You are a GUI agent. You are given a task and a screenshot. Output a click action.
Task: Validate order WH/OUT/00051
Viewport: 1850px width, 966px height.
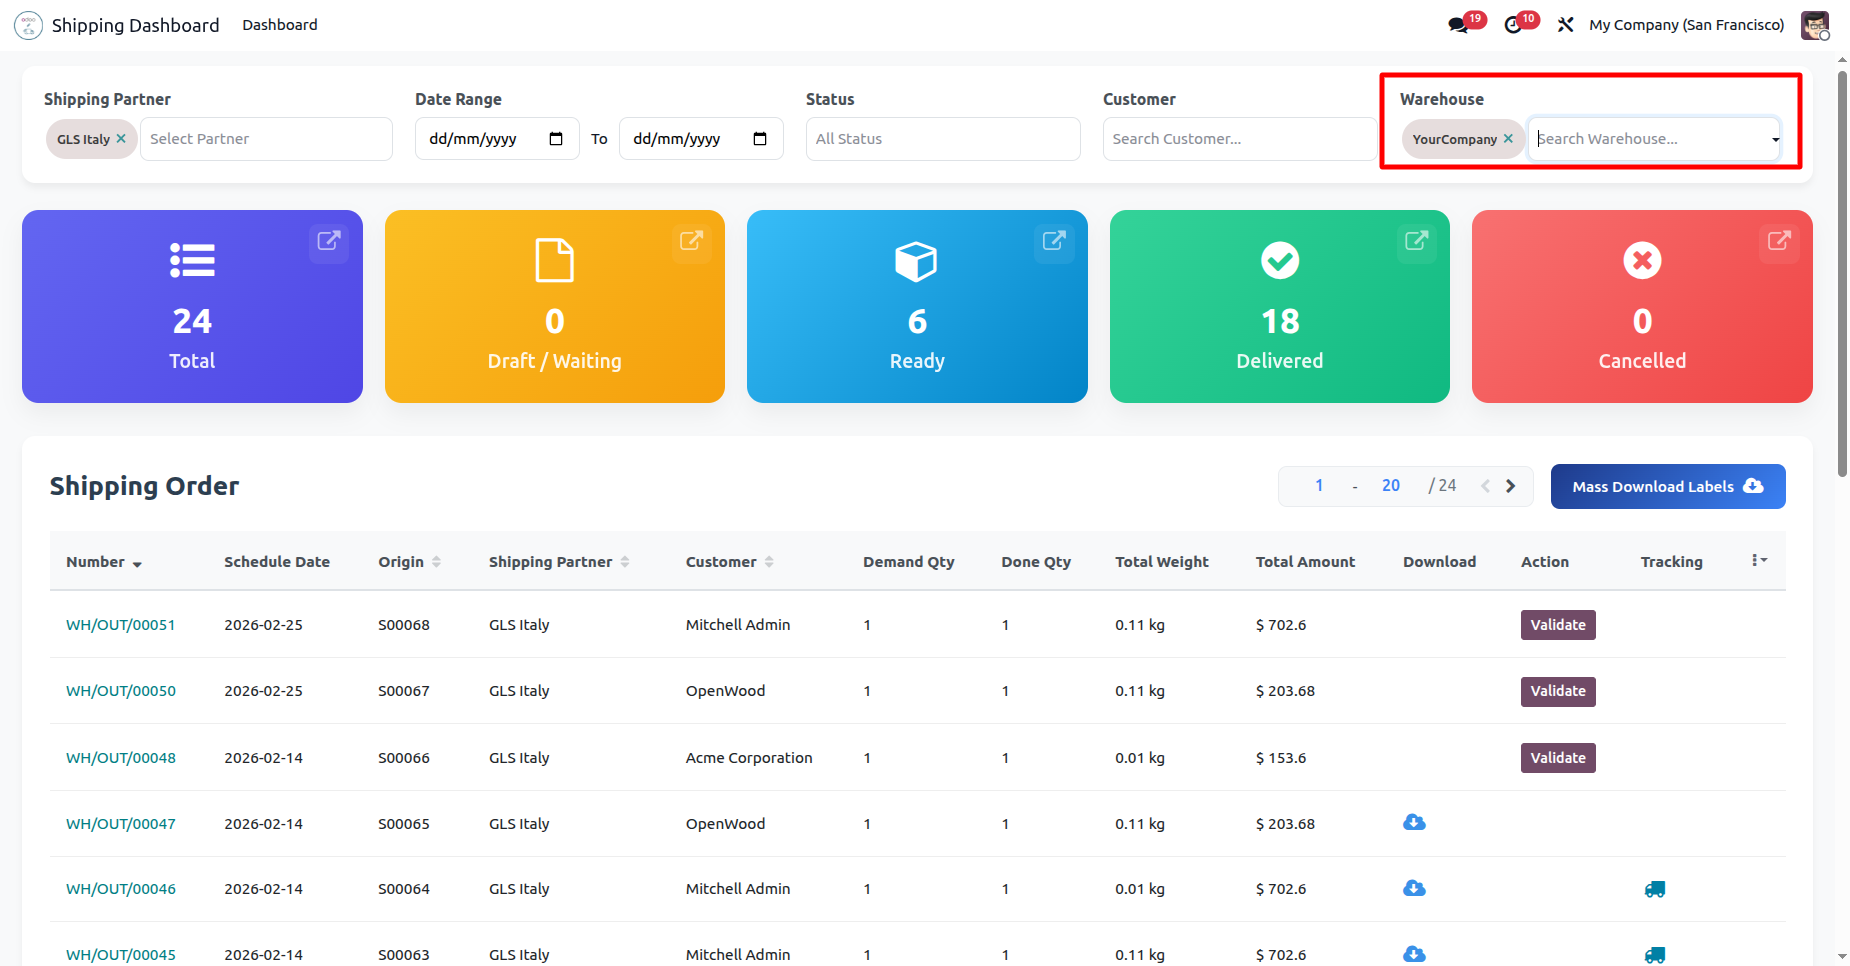[x=1557, y=625]
